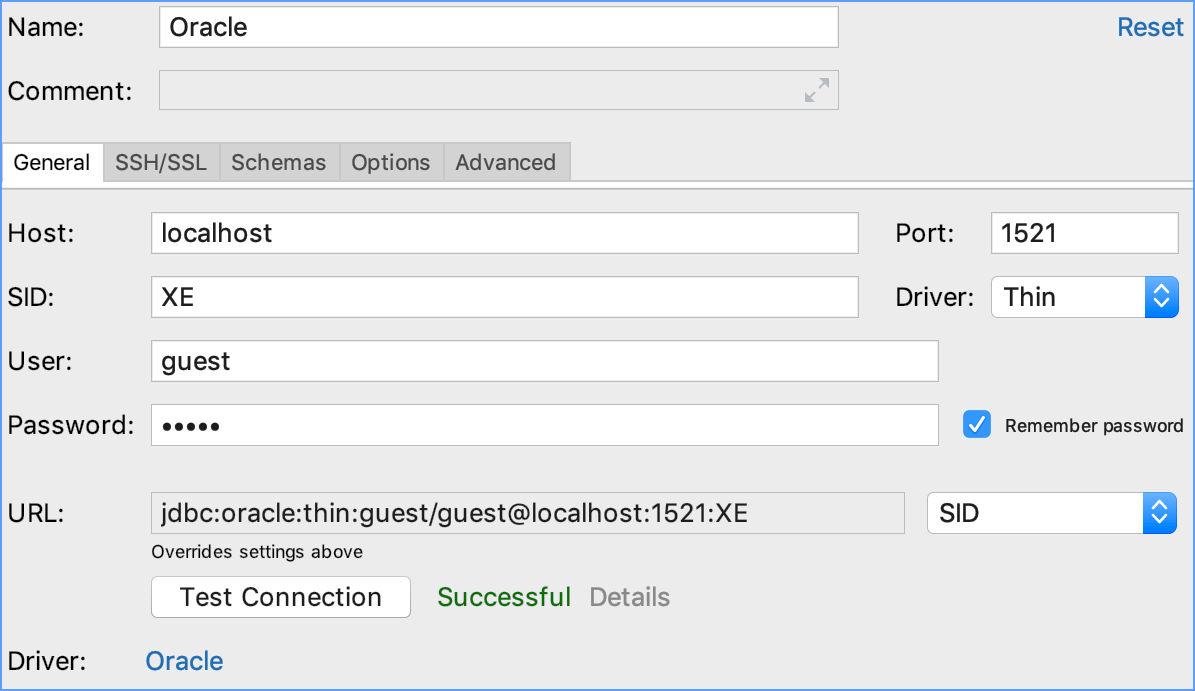The image size is (1195, 691).
Task: Open the connection Details link
Action: [x=630, y=597]
